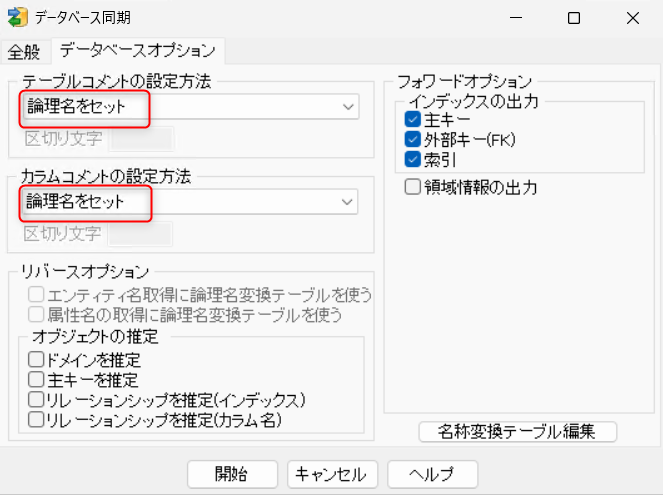Enable 主キーを推定 under object inference
This screenshot has height=495, width=663.
point(37,380)
